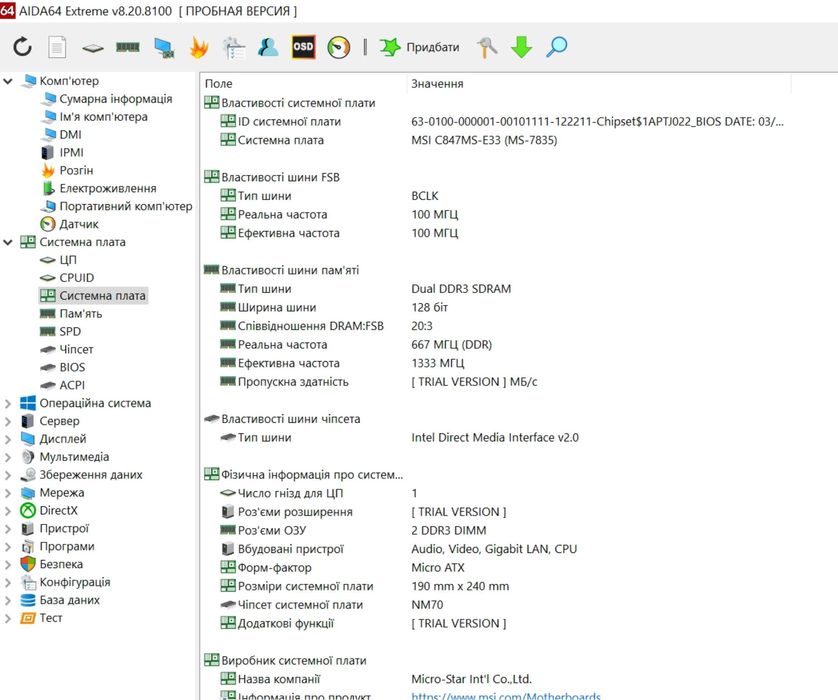Expand the Дисплей tree node
Viewport: 838px width, 700px height.
point(8,439)
